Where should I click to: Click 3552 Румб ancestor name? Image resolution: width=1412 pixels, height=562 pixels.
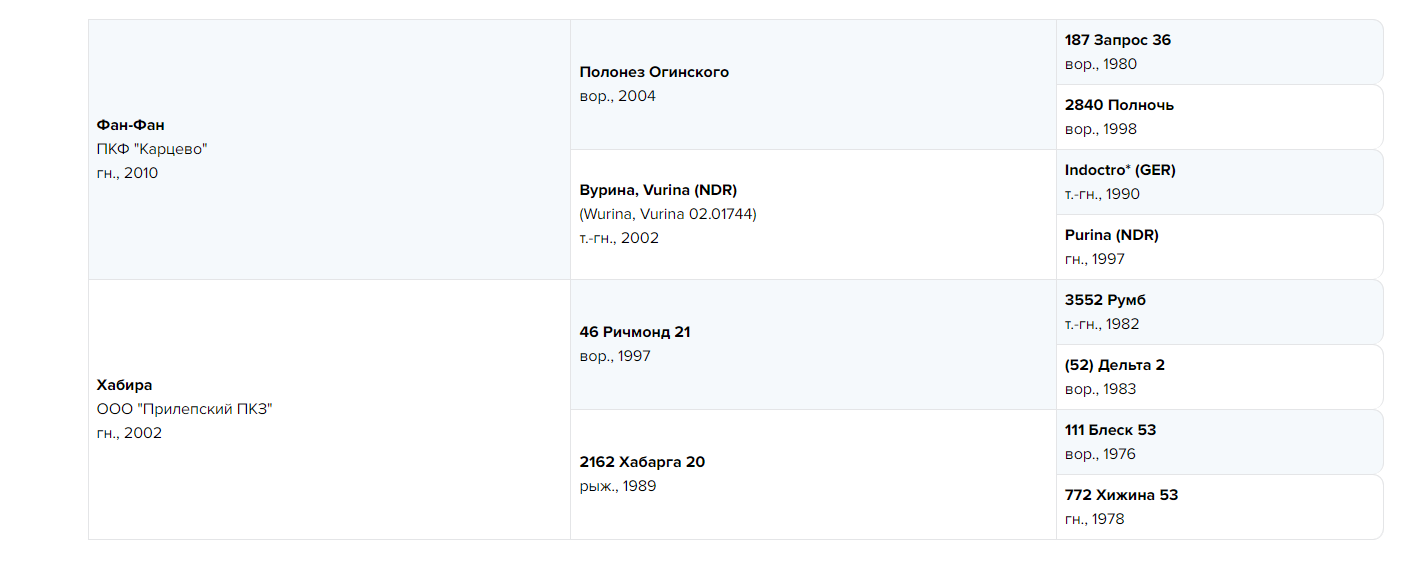click(x=1105, y=300)
